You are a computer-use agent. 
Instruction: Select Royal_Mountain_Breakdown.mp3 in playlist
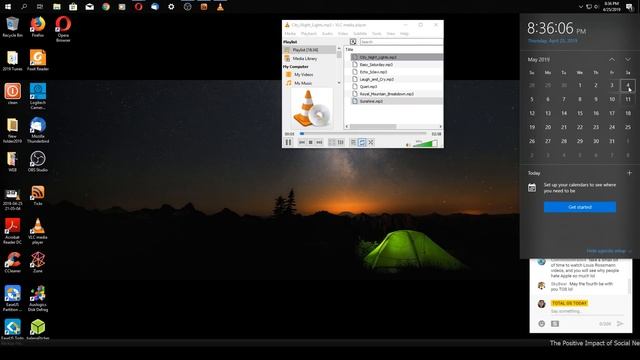click(x=397, y=94)
